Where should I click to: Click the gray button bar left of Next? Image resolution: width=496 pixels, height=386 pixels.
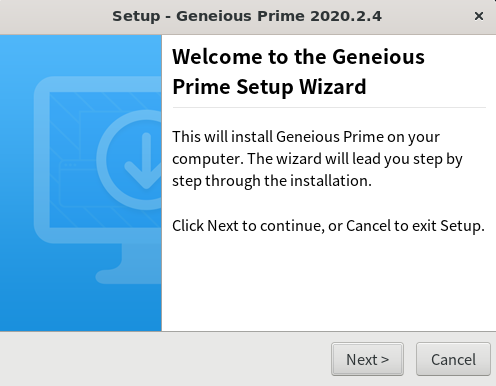[x=165, y=359]
